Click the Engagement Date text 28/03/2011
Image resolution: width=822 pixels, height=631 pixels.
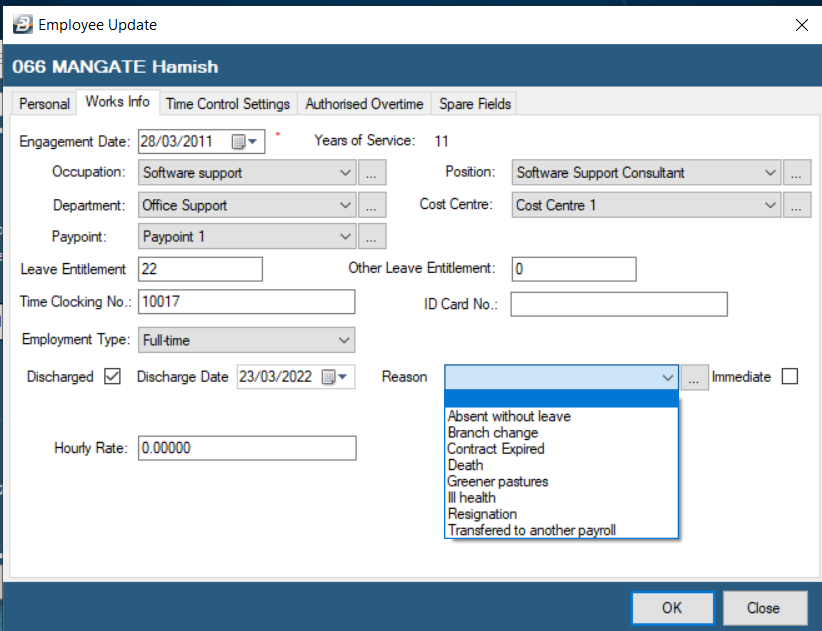tap(177, 142)
